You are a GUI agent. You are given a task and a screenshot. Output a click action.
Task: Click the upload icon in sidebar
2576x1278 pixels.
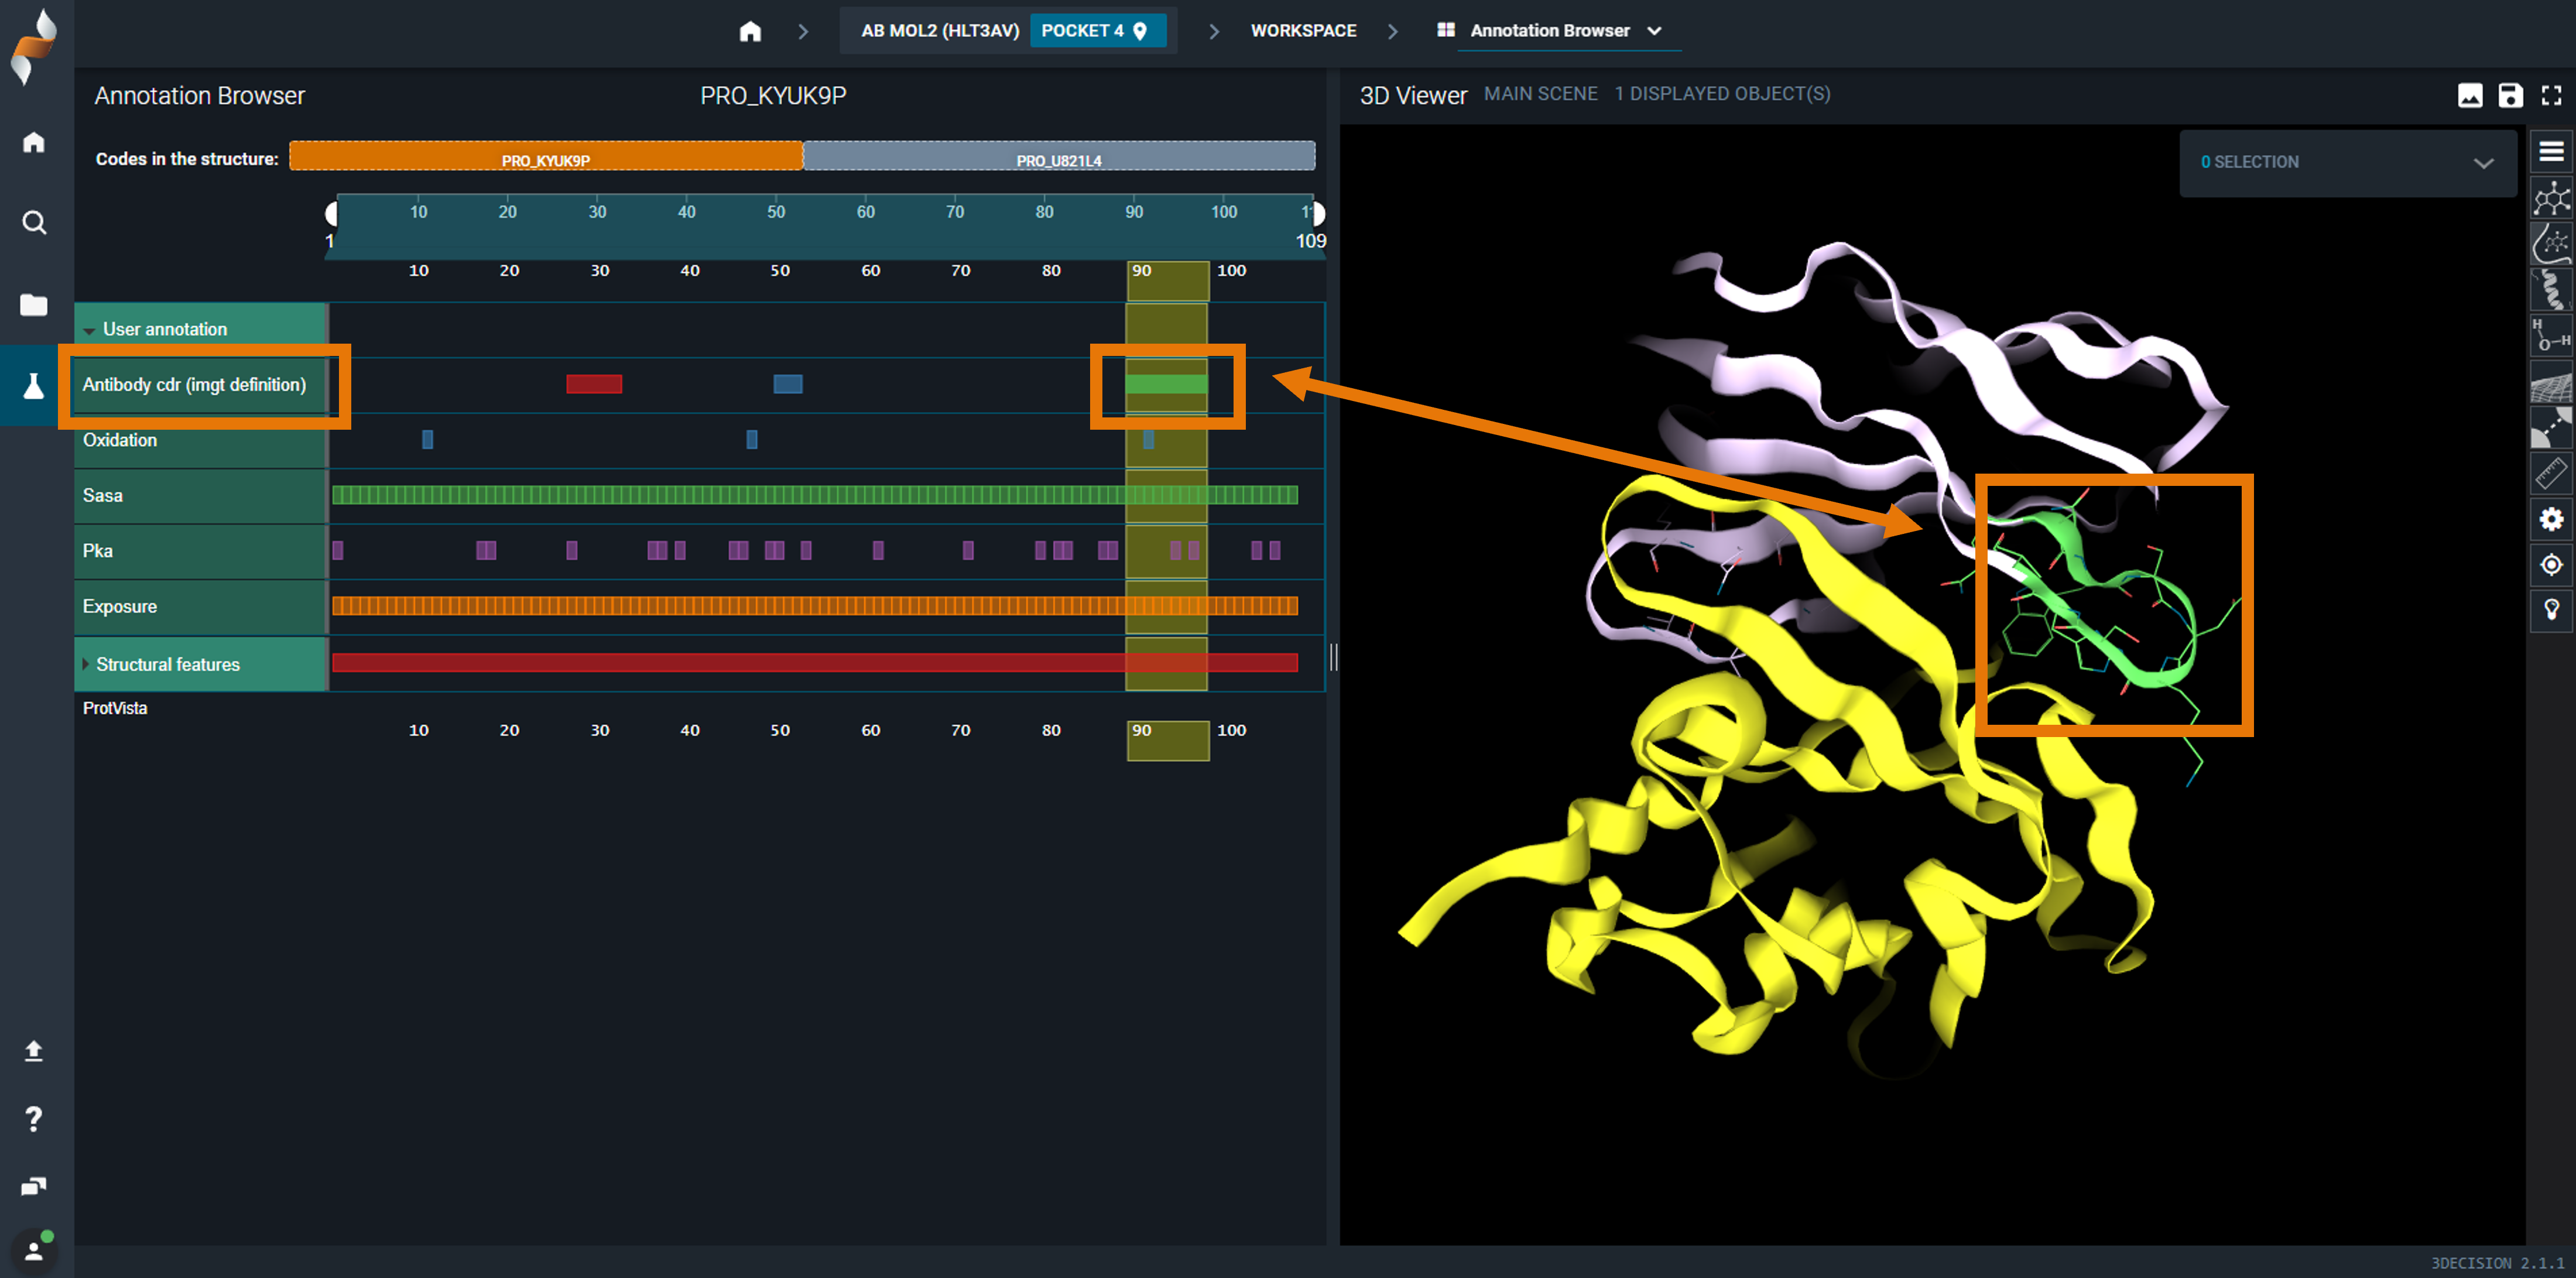[x=34, y=1051]
